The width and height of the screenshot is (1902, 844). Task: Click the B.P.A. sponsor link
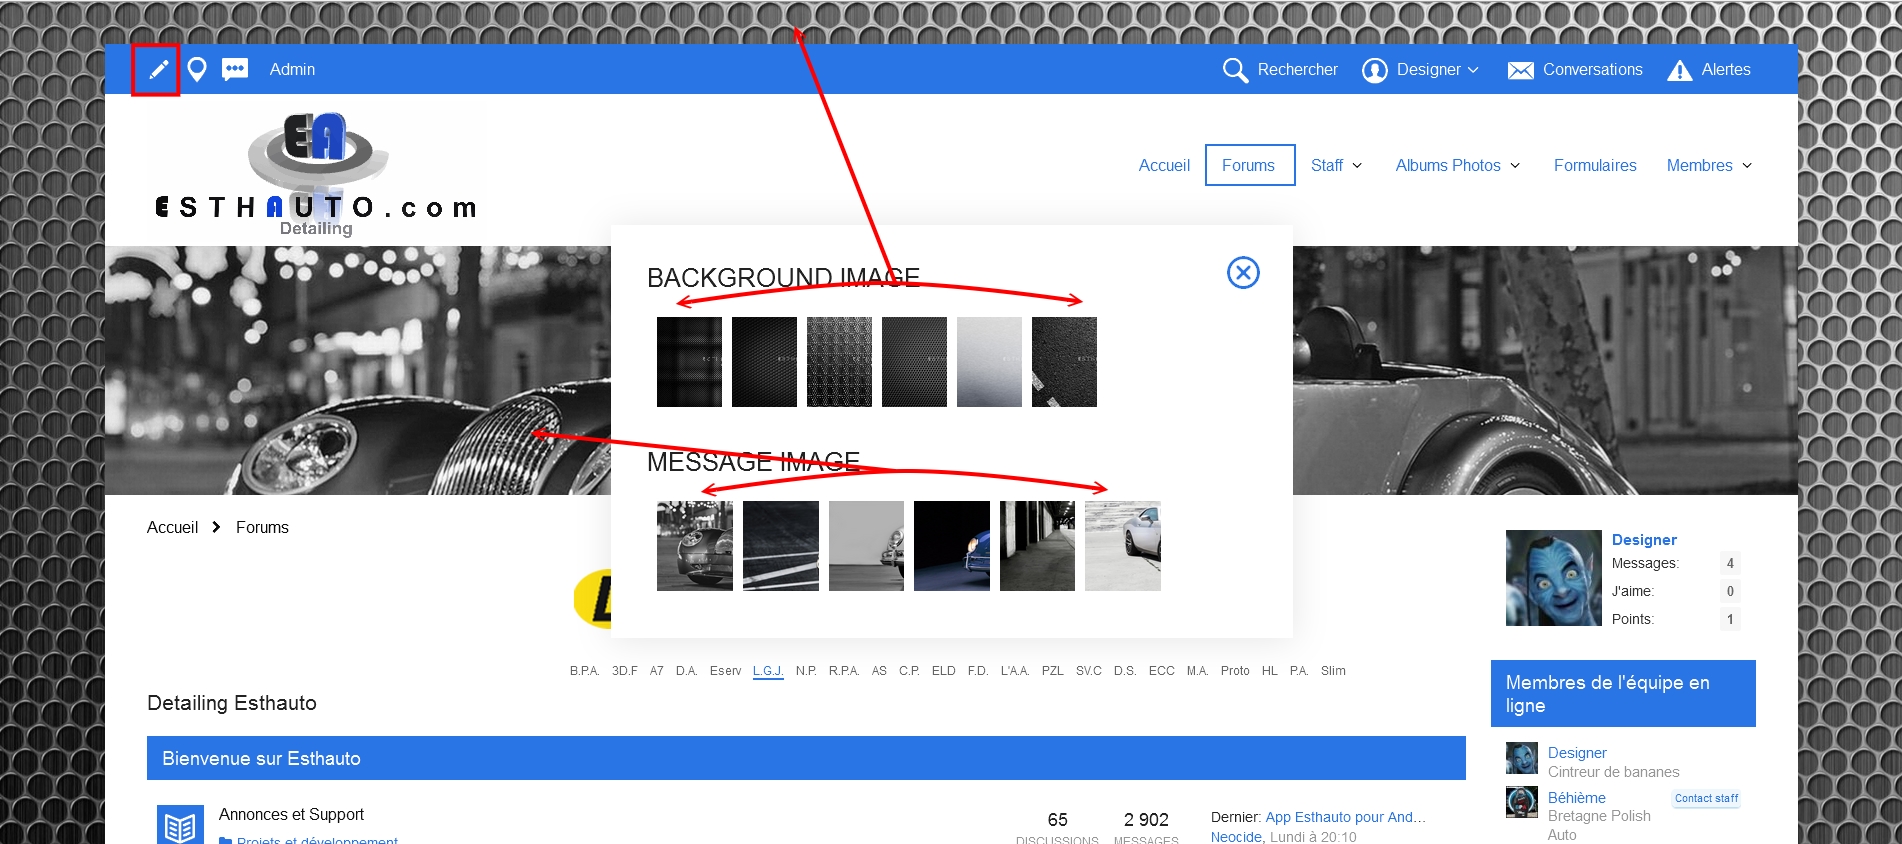coord(584,671)
